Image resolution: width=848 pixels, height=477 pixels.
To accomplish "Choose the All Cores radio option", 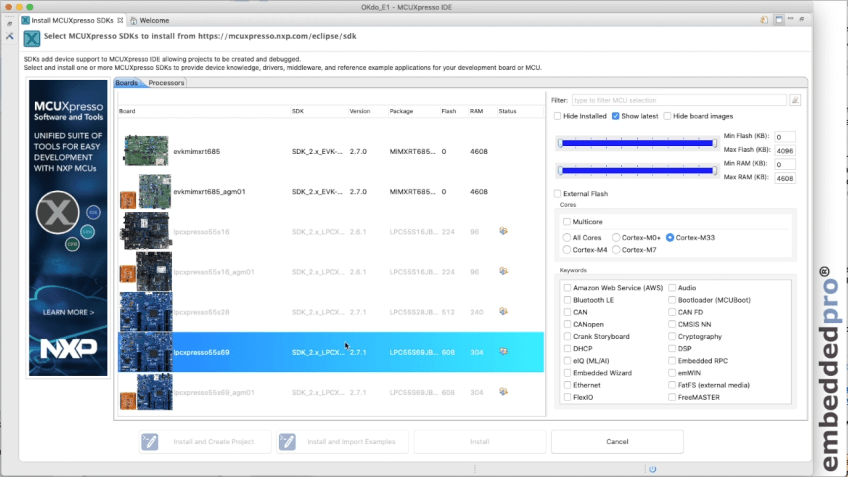I will click(x=567, y=237).
